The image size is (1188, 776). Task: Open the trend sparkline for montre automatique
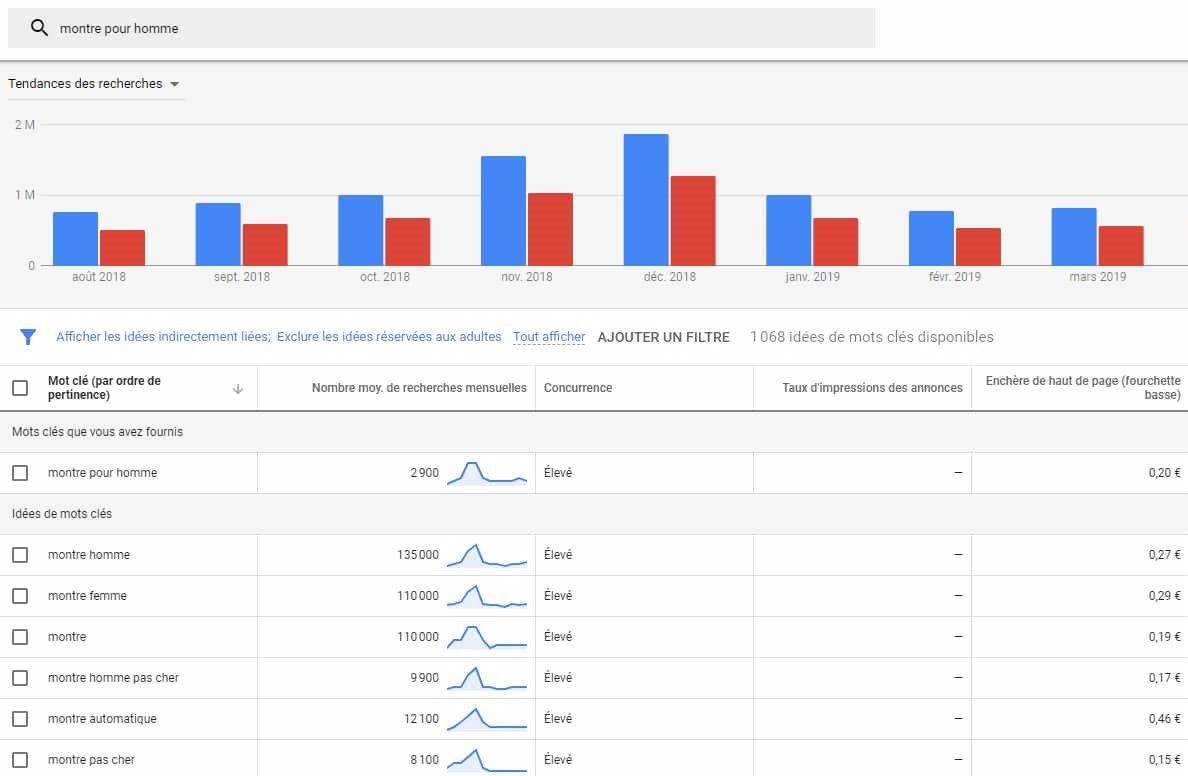pyautogui.click(x=486, y=718)
